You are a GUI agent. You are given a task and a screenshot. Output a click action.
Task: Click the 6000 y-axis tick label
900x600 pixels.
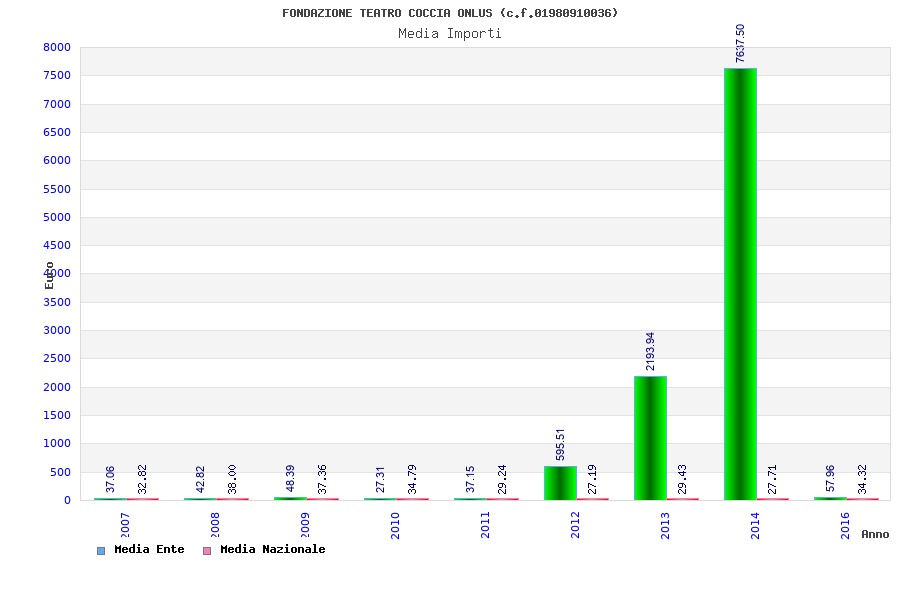pyautogui.click(x=57, y=161)
